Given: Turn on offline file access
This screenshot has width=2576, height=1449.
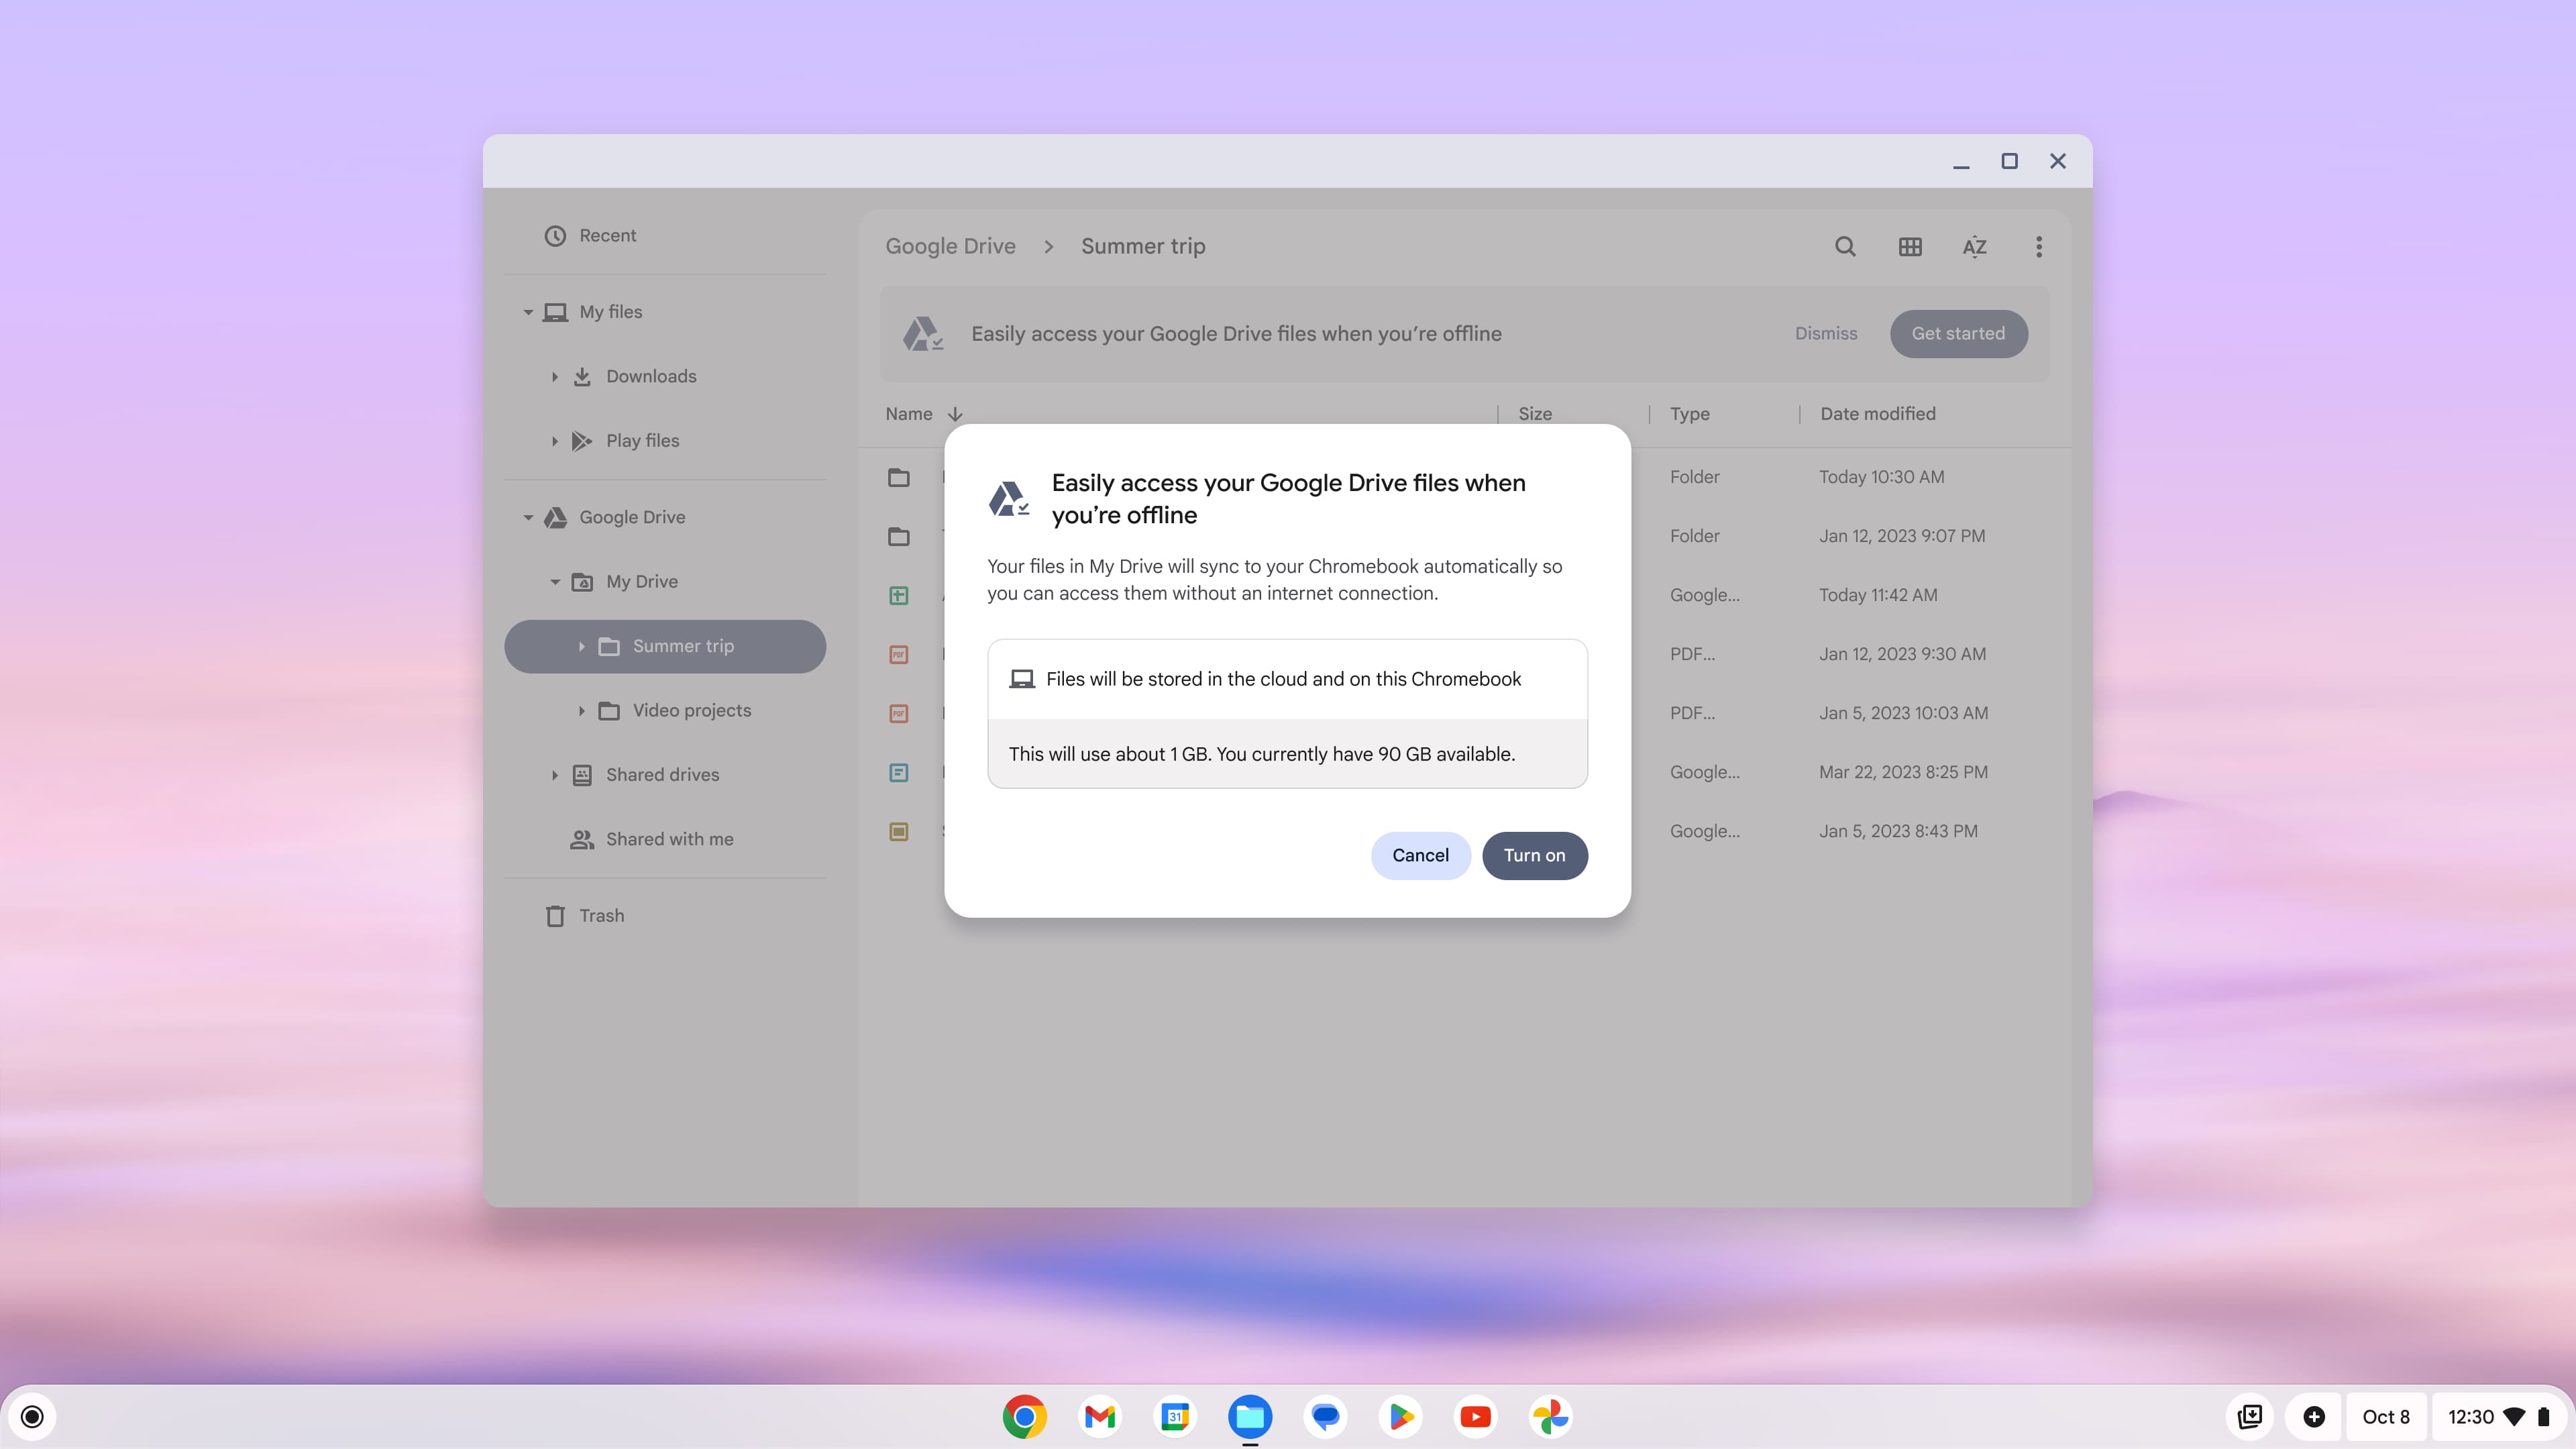Looking at the screenshot, I should click(x=1534, y=855).
